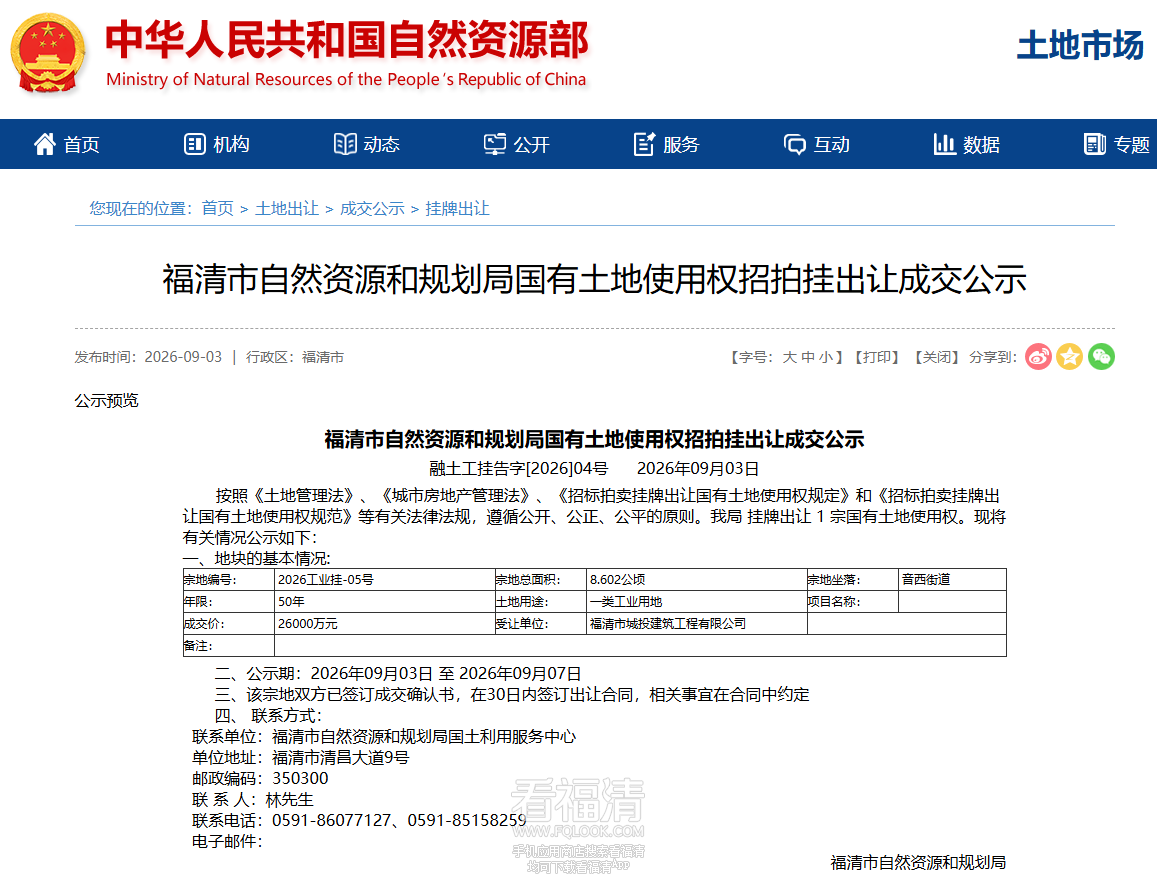This screenshot has height=890, width=1157.
Task: Click the location cell 音西街道
Action: click(926, 580)
